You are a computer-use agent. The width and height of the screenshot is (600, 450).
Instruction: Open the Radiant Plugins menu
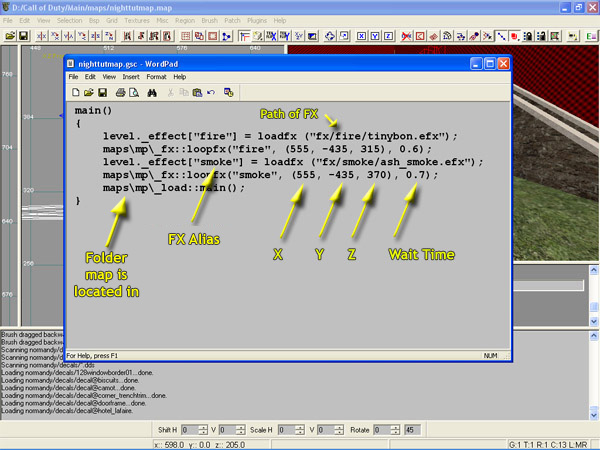257,21
